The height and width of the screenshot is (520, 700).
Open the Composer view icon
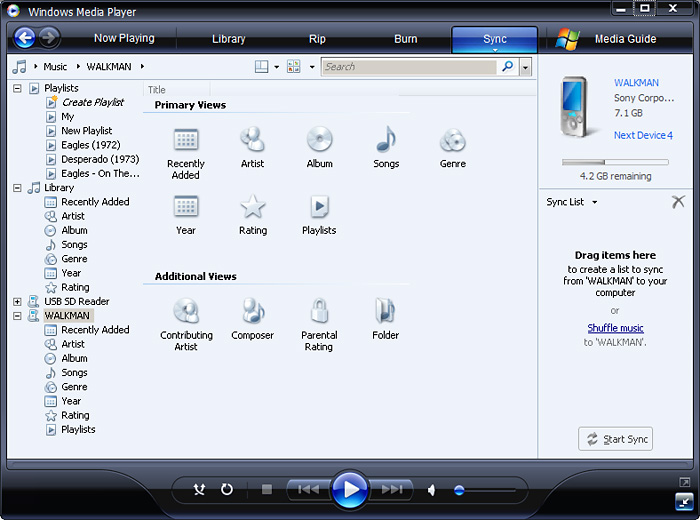coord(253,310)
